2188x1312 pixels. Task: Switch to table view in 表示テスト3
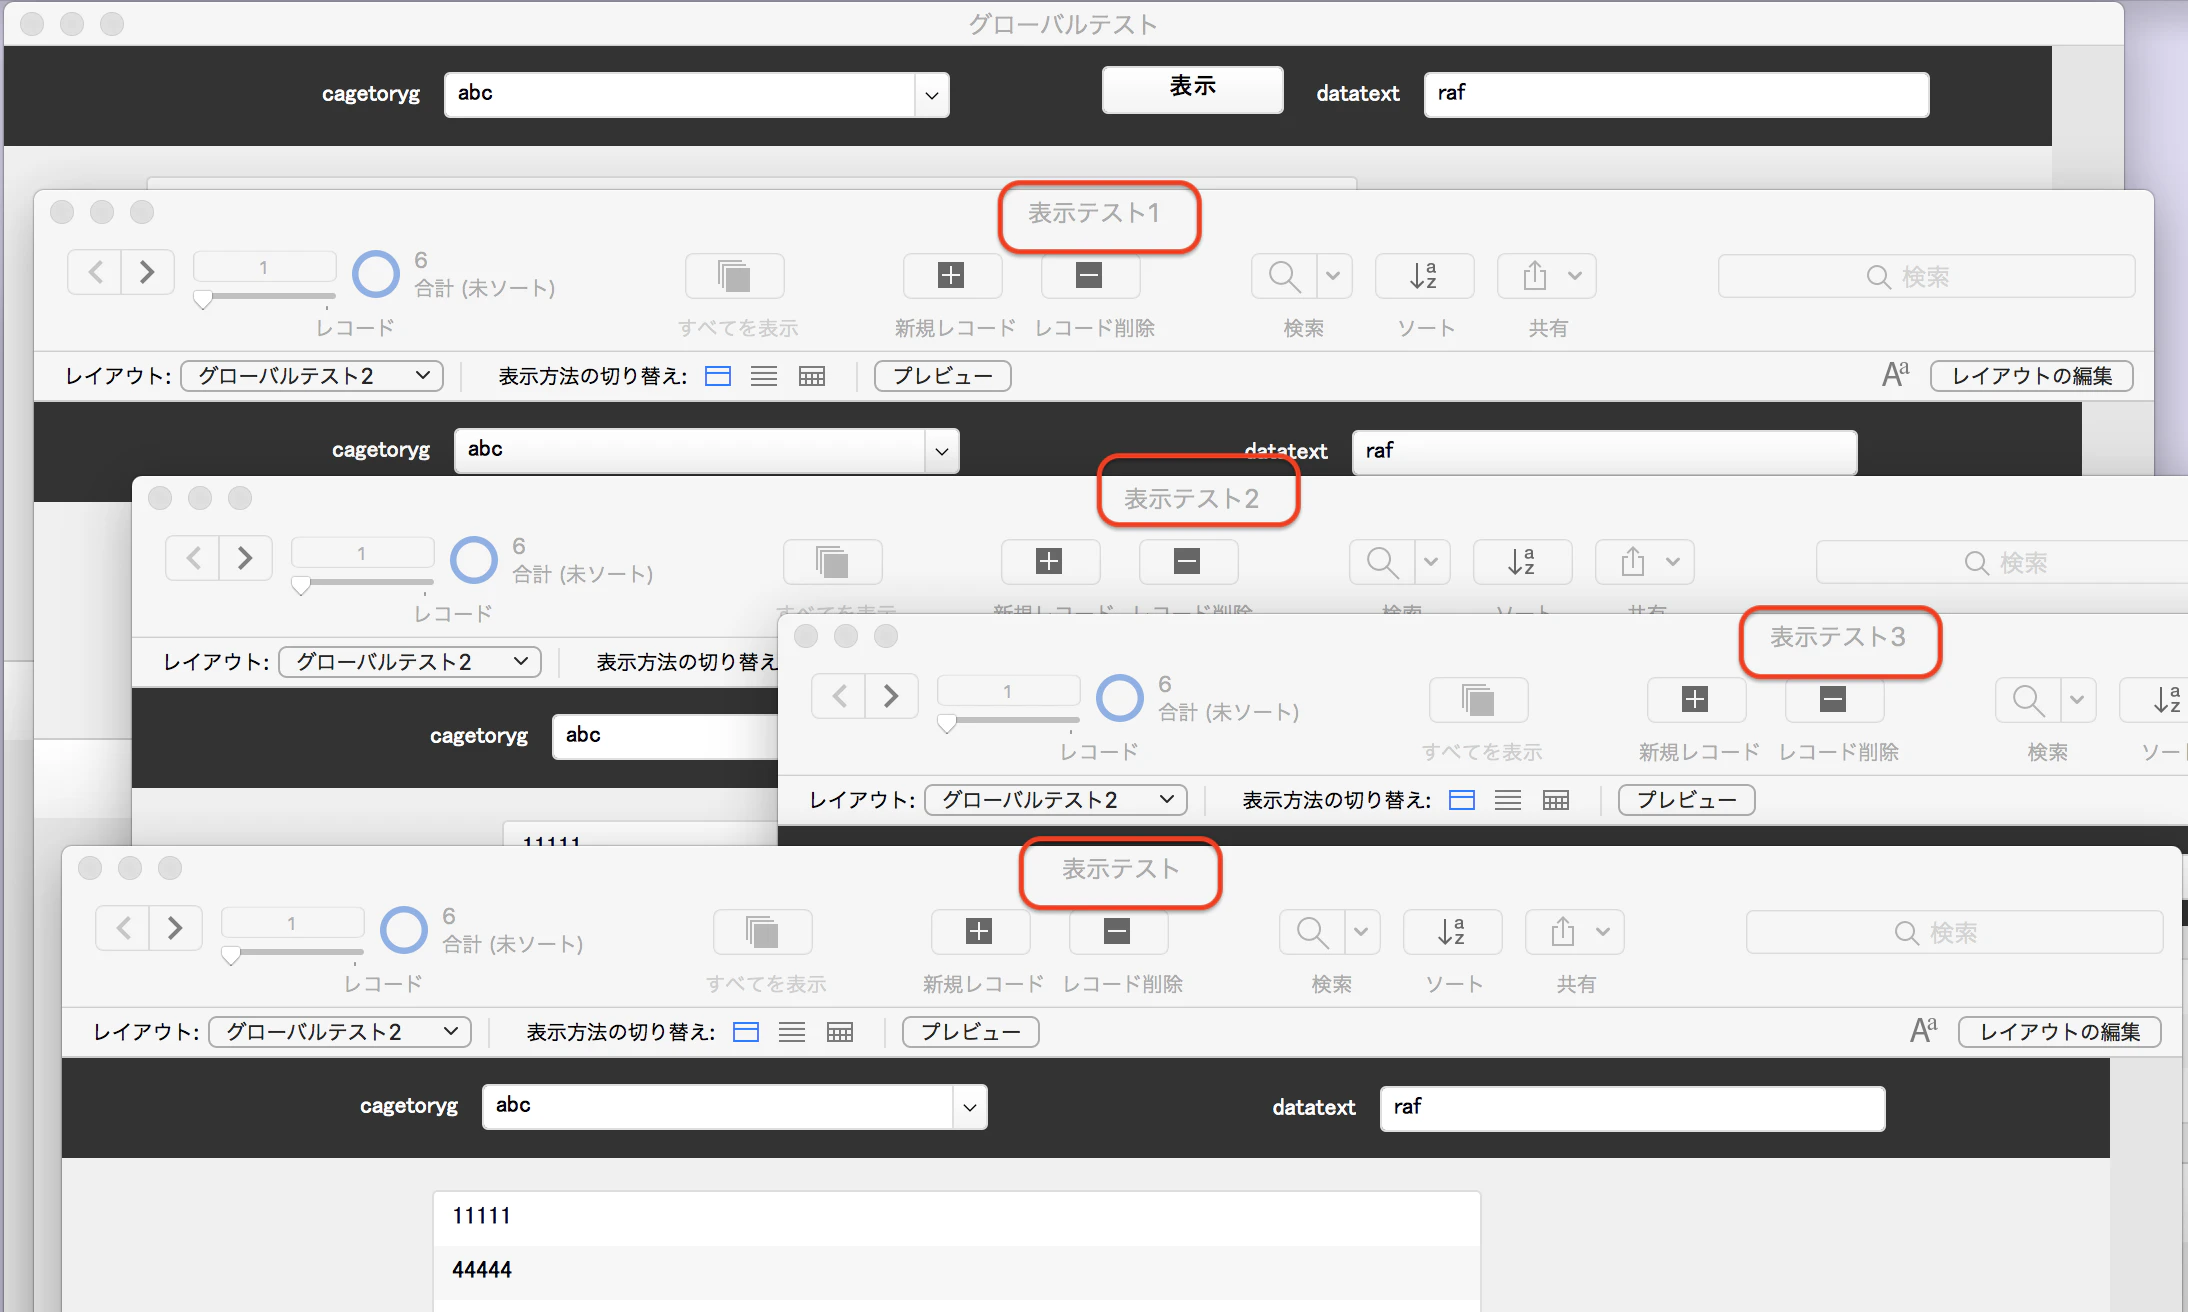coord(1556,800)
